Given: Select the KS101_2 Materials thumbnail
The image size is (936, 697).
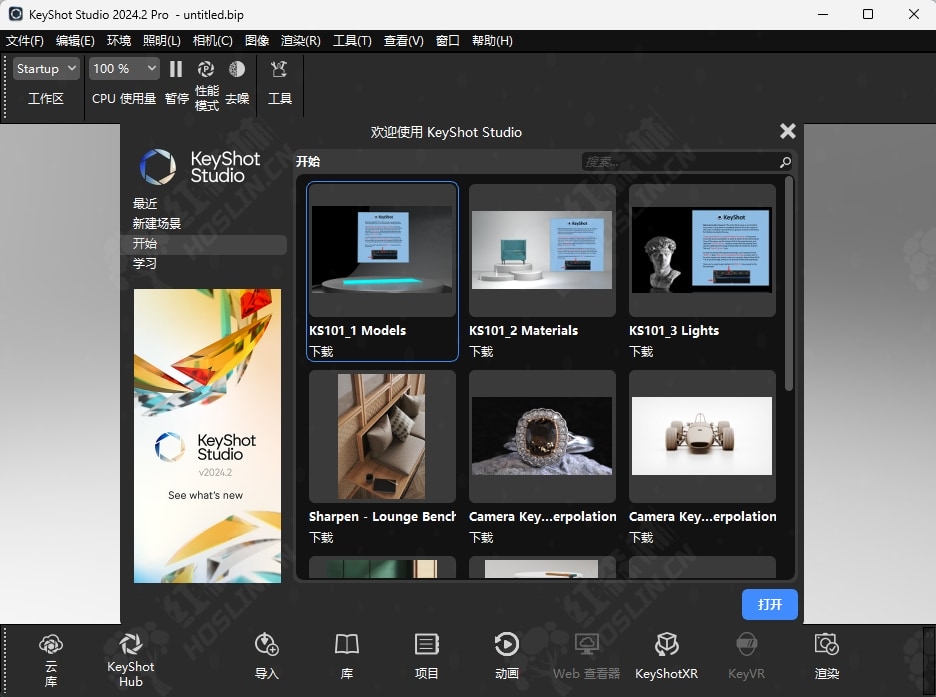Looking at the screenshot, I should pos(542,251).
